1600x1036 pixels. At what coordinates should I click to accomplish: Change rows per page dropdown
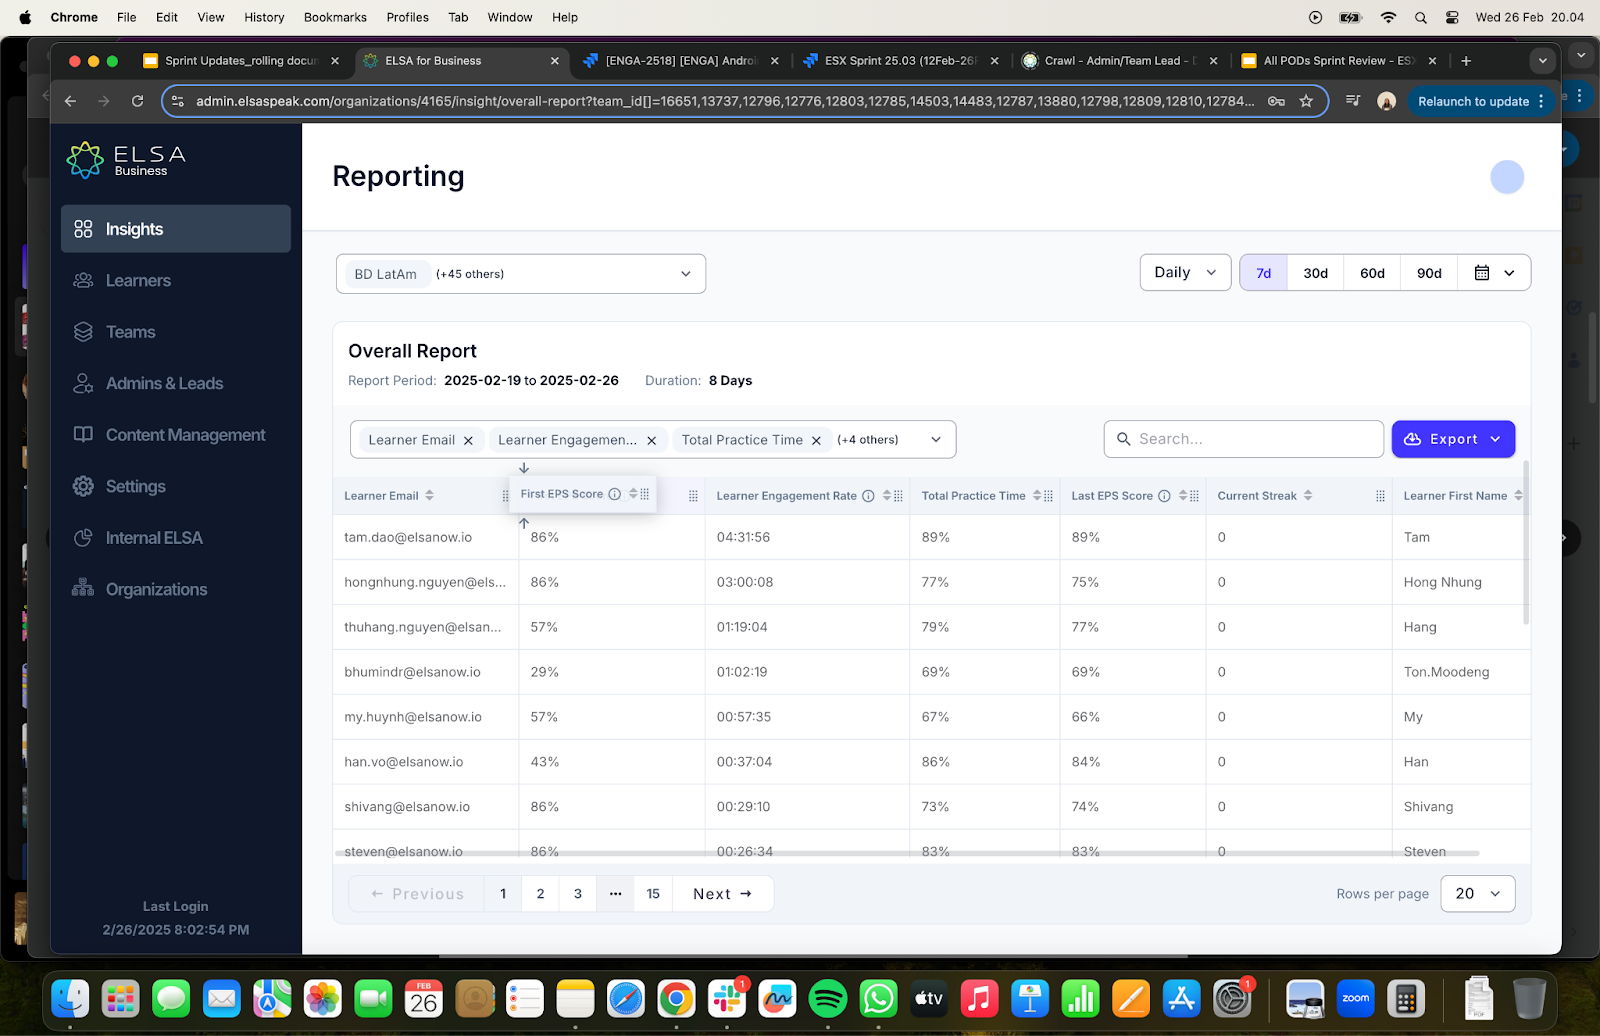click(x=1477, y=894)
